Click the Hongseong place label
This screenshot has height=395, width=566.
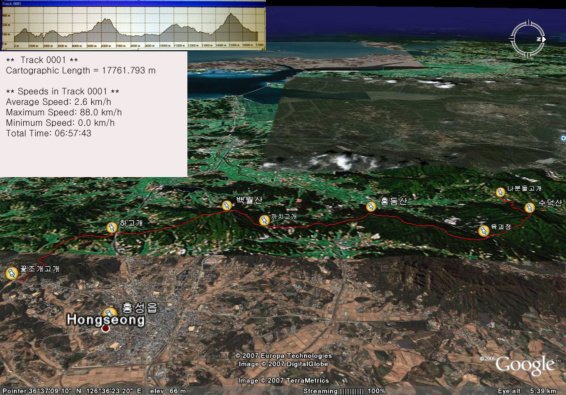(106, 320)
